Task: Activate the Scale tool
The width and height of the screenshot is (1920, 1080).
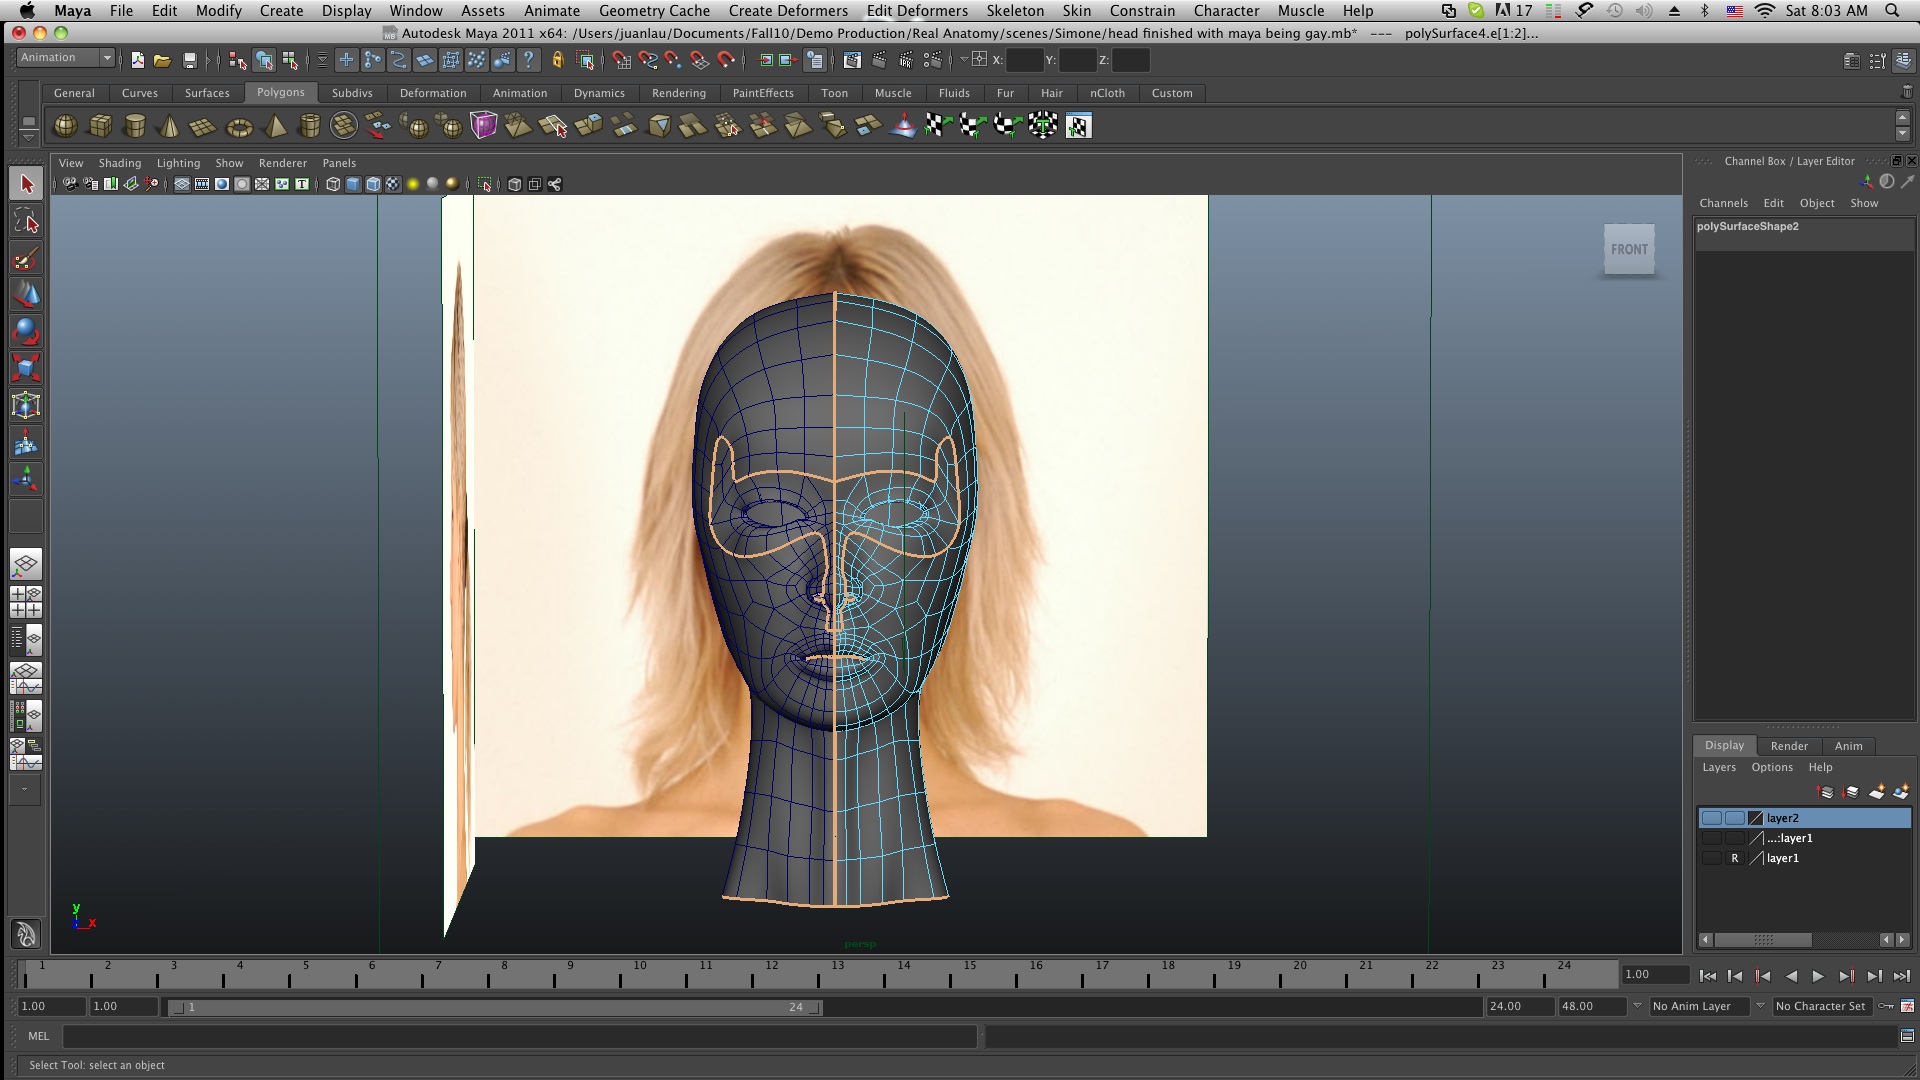Action: pyautogui.click(x=26, y=368)
